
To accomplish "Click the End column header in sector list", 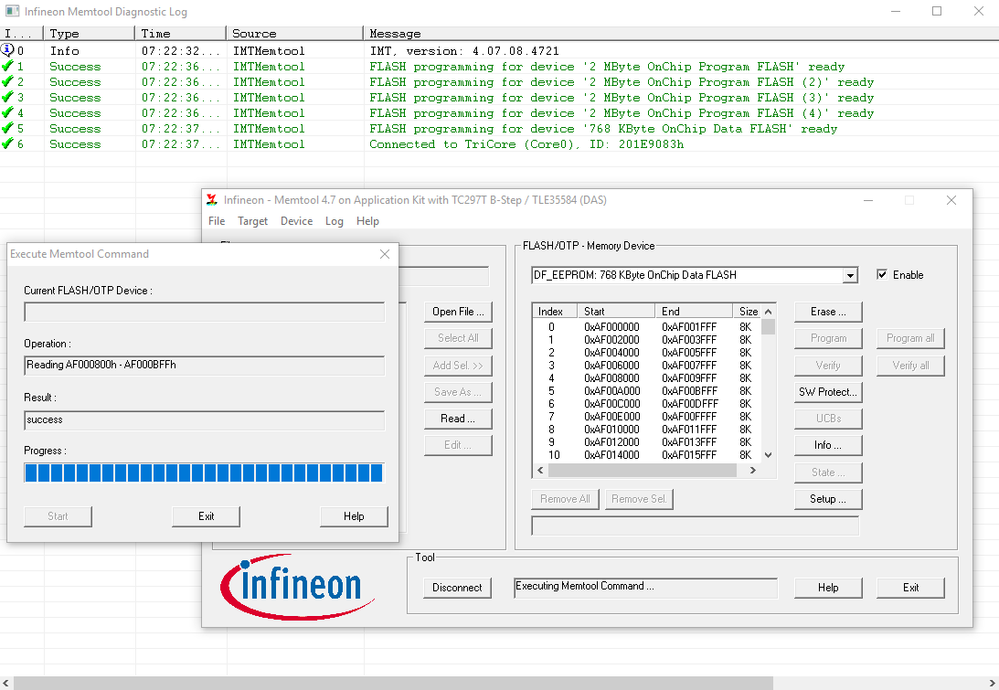I will click(x=694, y=312).
